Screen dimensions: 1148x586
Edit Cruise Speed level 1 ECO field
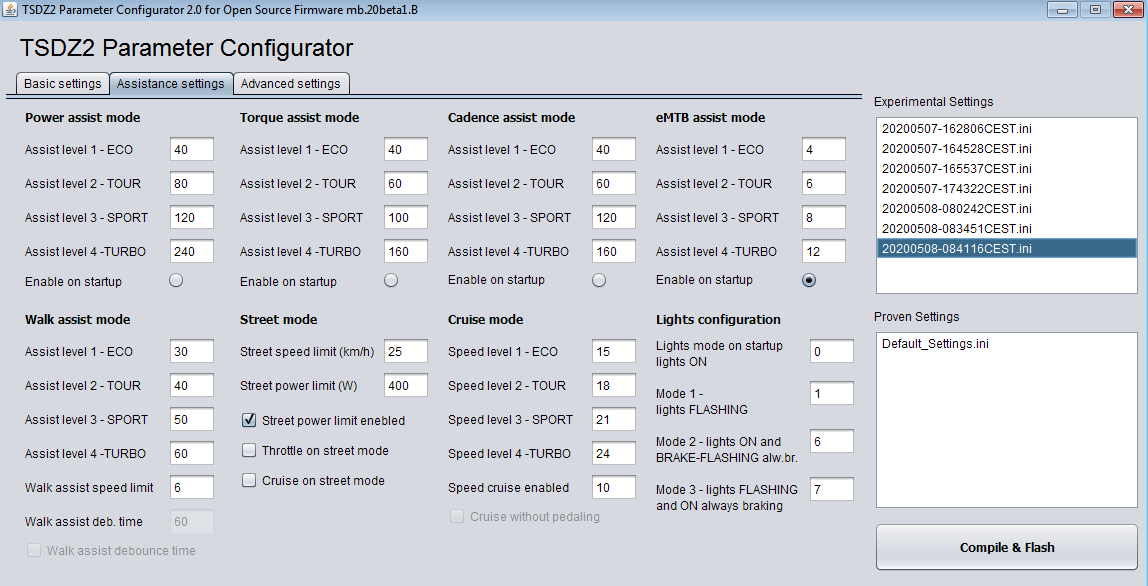[614, 352]
